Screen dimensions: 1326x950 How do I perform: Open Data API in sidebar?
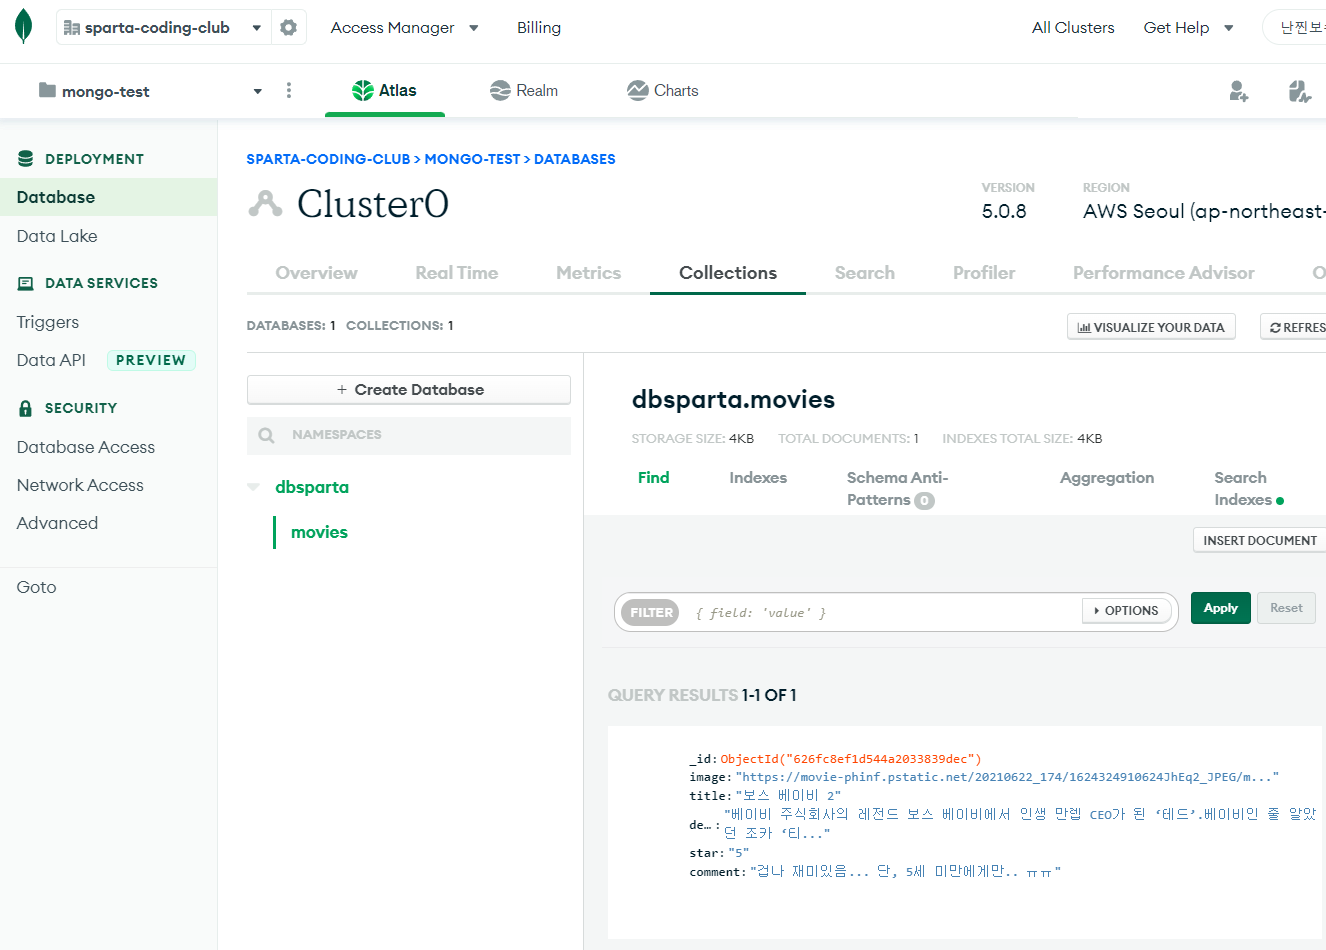click(51, 360)
